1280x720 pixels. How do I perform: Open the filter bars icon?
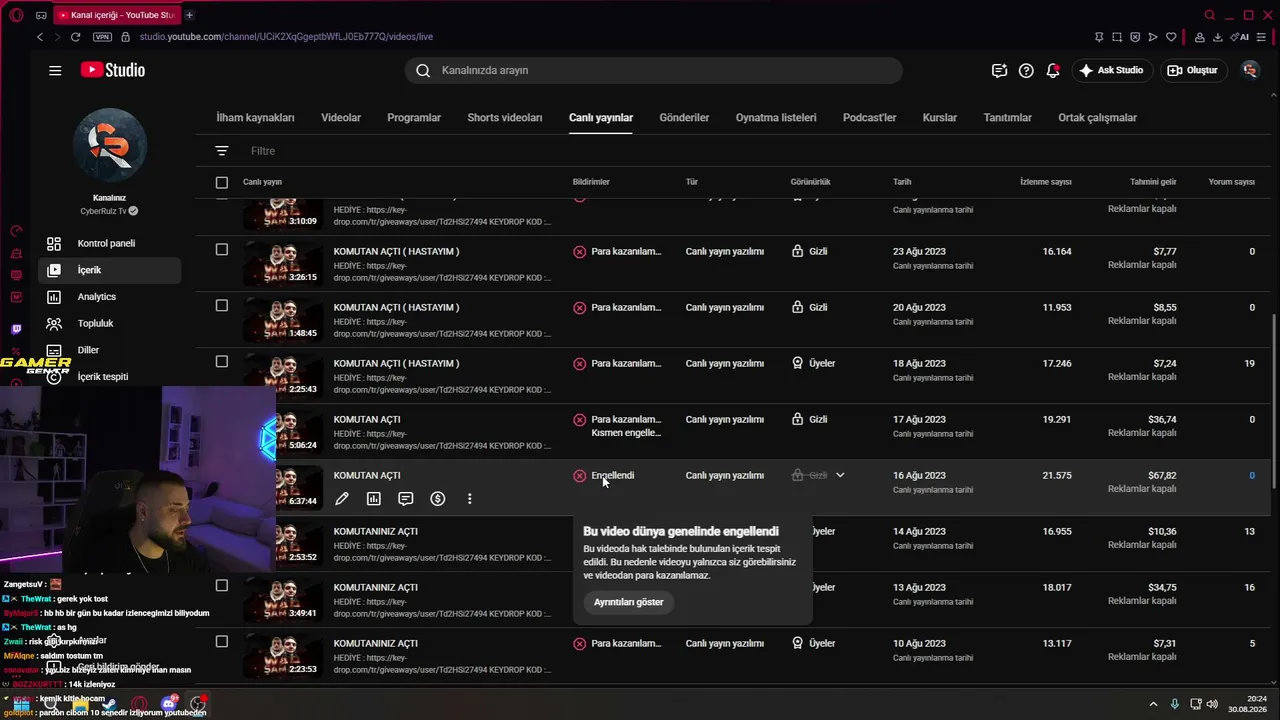[222, 151]
